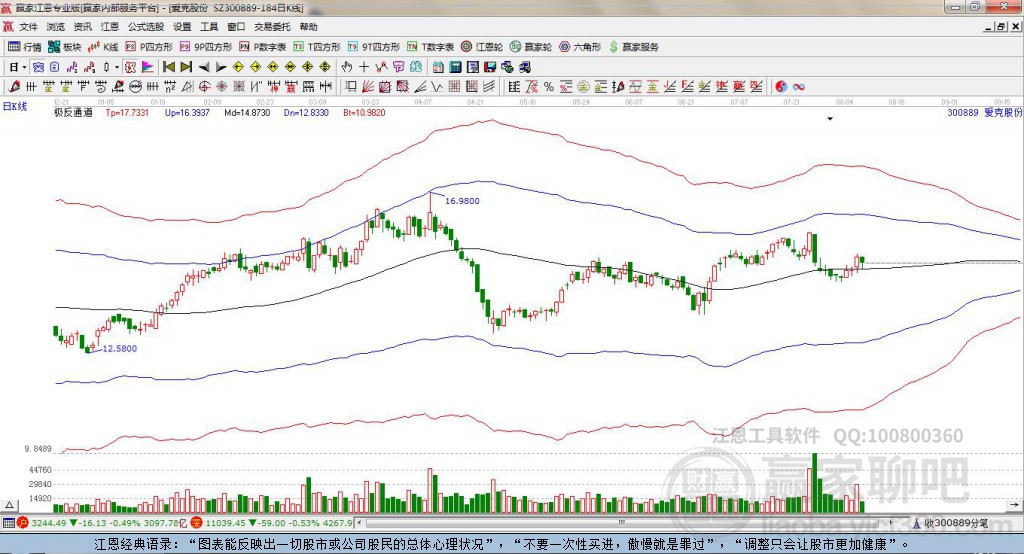Viewport: 1024px width, 554px height.
Task: Click the yin-yang icon in drawing toolbar
Action: coord(781,86)
